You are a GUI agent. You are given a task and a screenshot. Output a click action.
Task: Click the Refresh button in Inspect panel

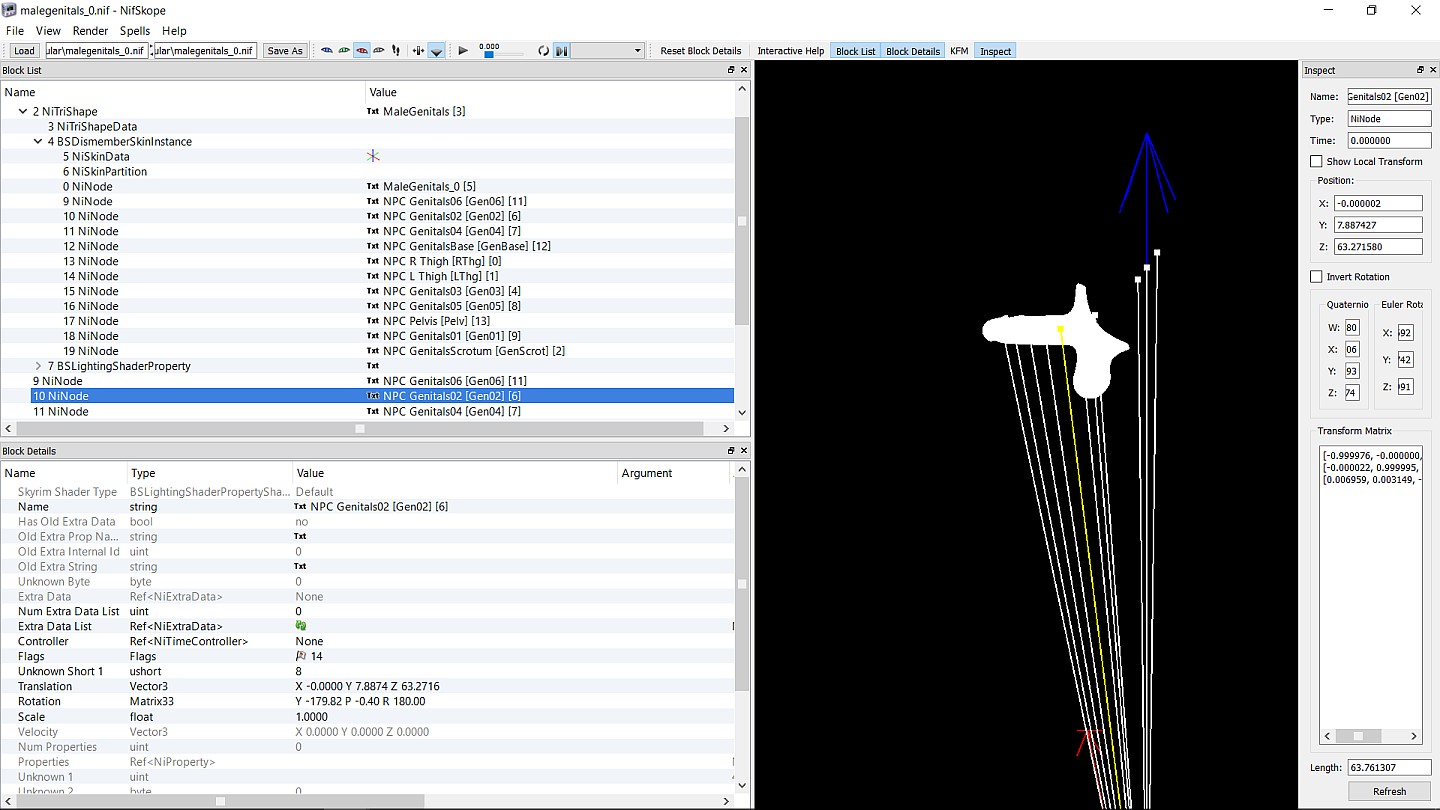pyautogui.click(x=1389, y=791)
